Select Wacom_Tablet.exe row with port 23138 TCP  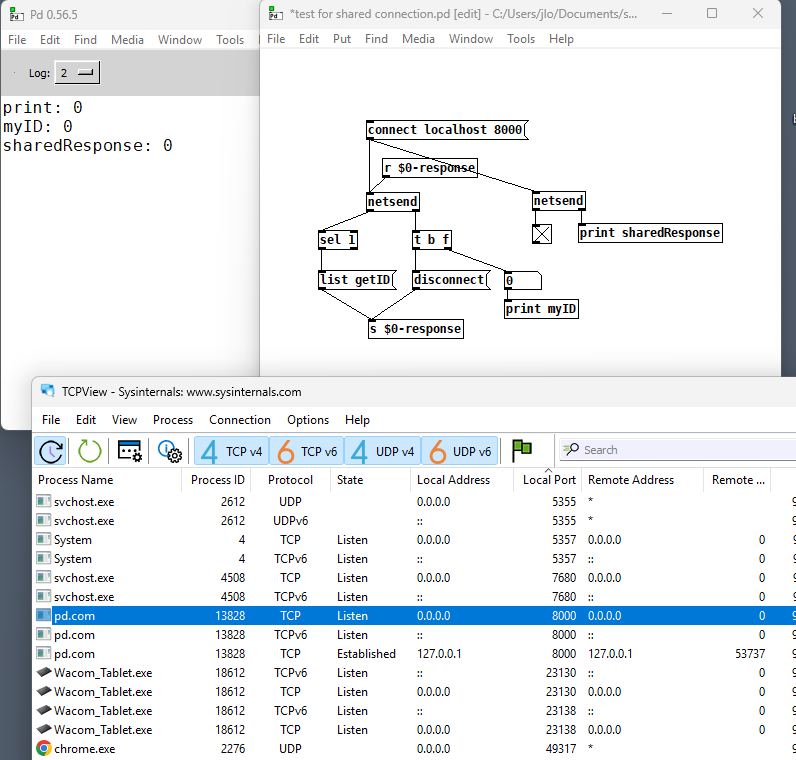(414, 730)
